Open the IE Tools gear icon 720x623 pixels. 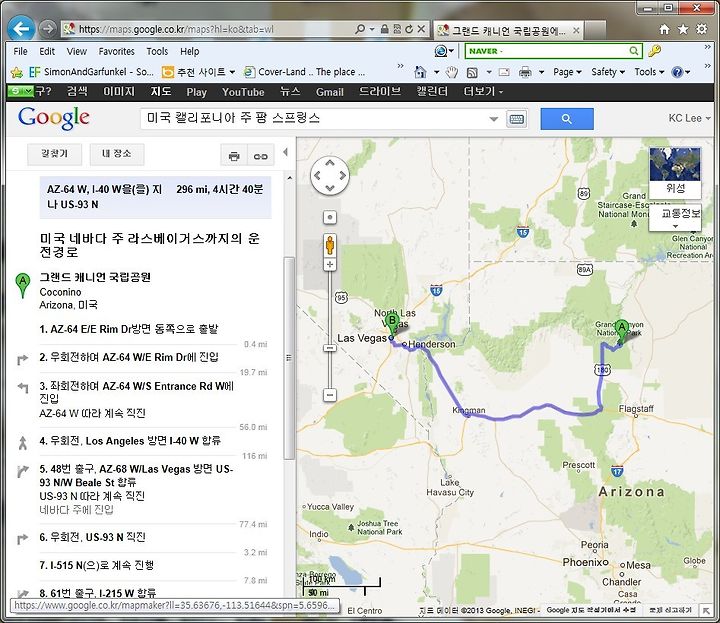[702, 29]
